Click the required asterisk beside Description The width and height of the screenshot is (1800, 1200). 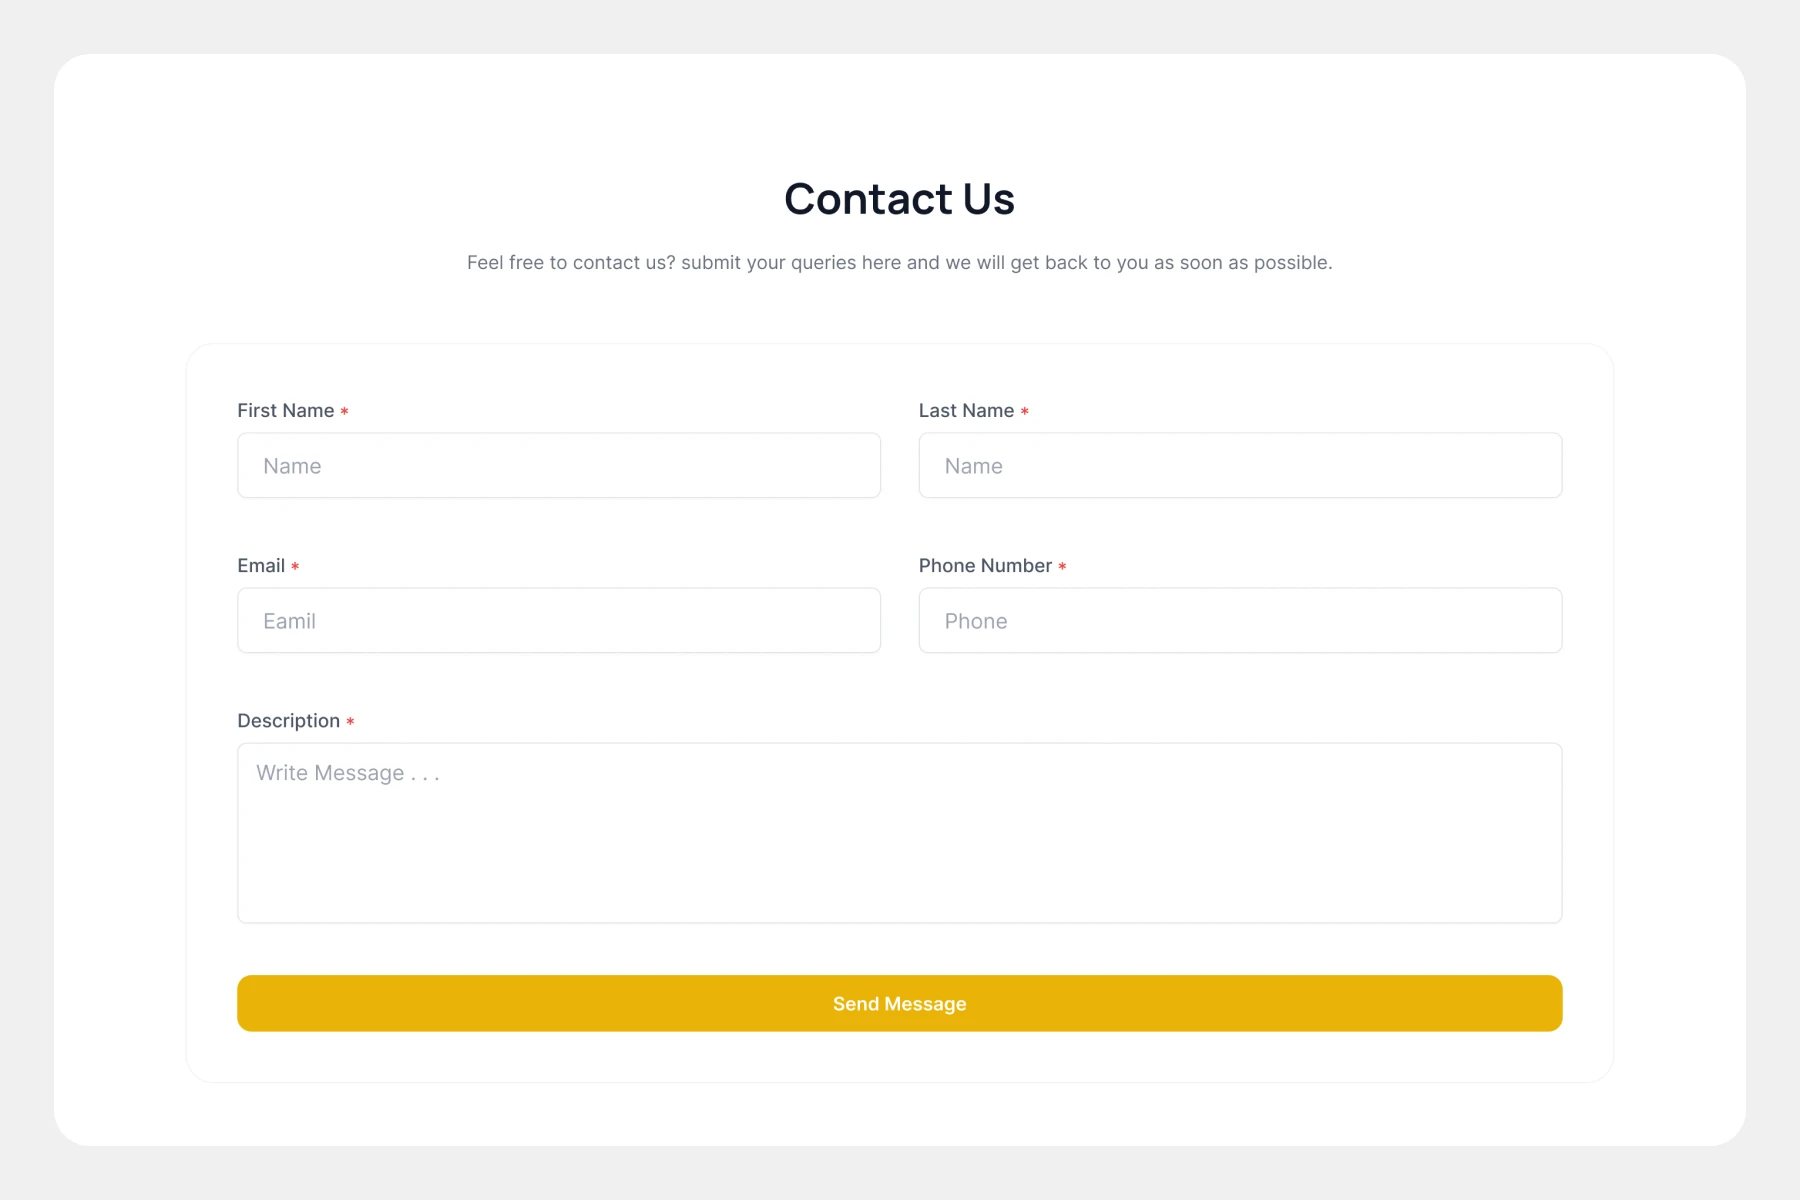(350, 722)
